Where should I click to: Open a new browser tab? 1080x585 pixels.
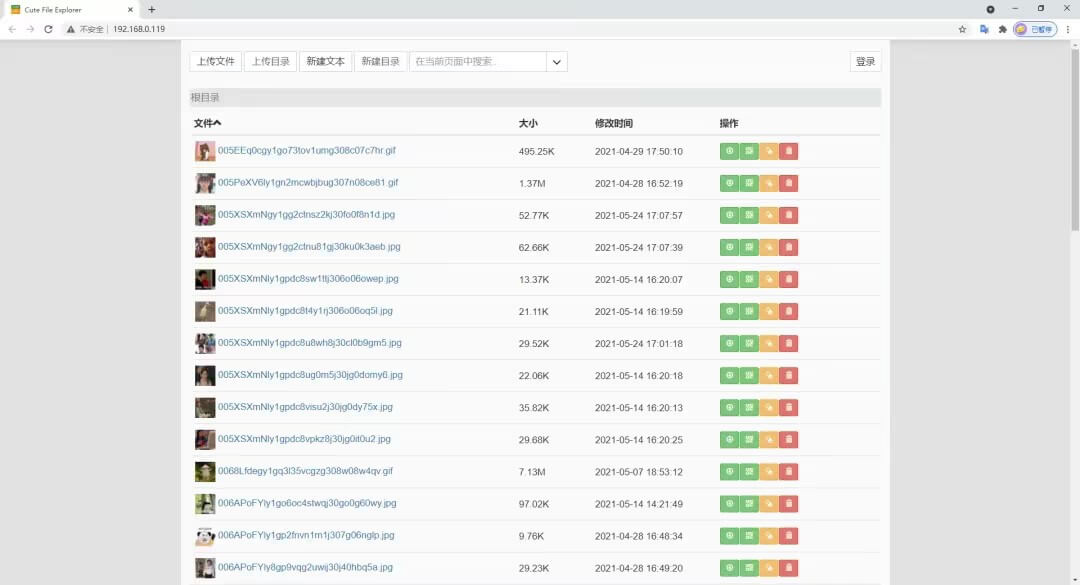coord(151,9)
